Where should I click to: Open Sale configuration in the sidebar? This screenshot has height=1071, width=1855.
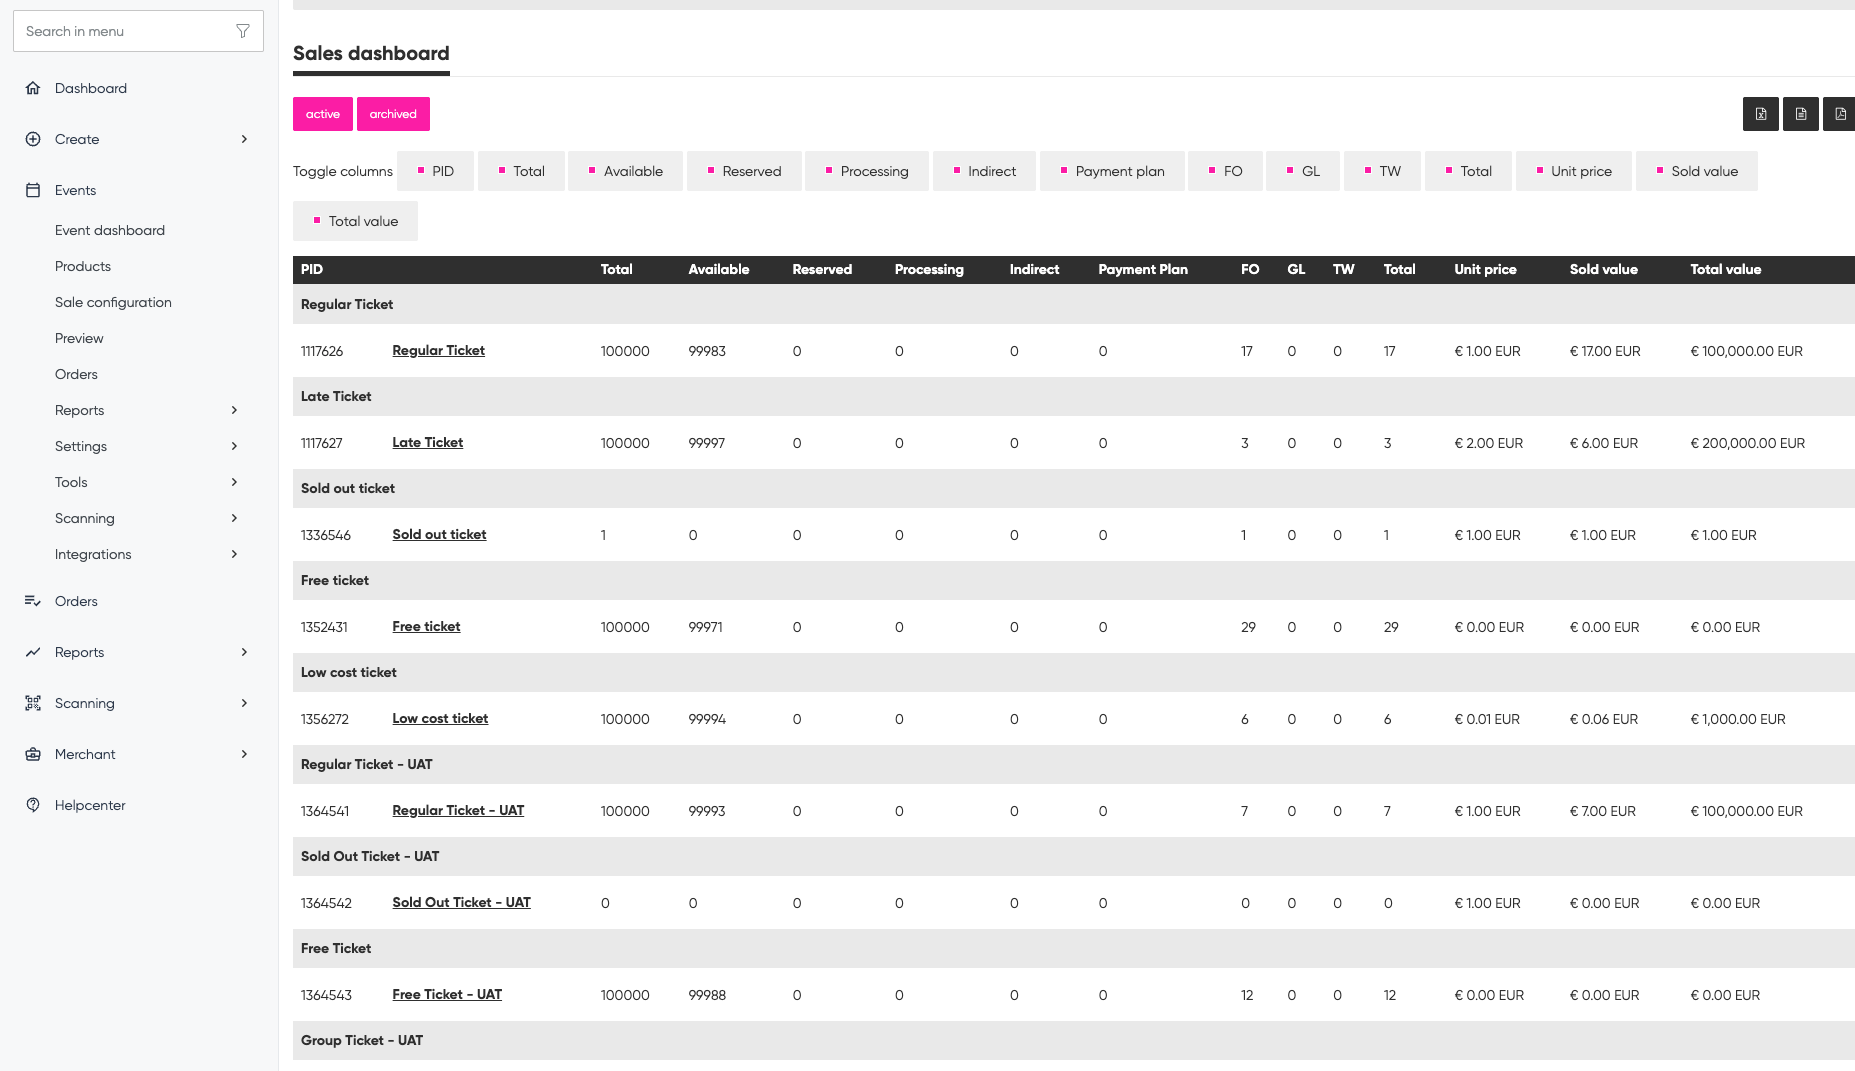coord(113,302)
